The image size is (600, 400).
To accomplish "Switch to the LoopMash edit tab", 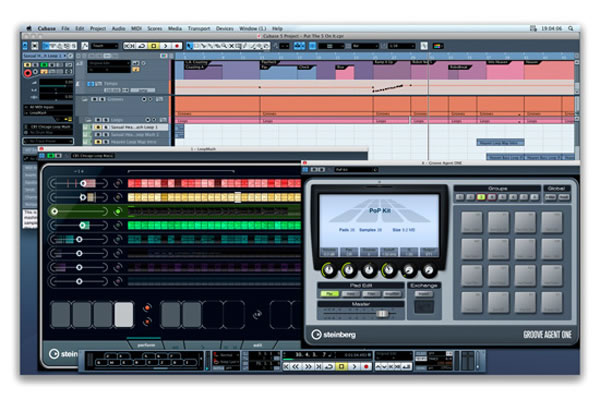I will coord(258,345).
